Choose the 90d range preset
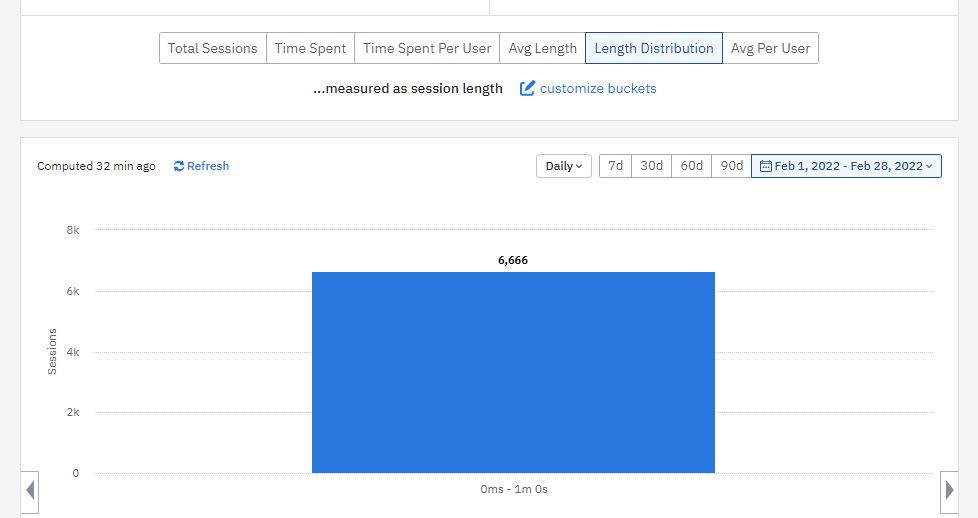 tap(732, 166)
